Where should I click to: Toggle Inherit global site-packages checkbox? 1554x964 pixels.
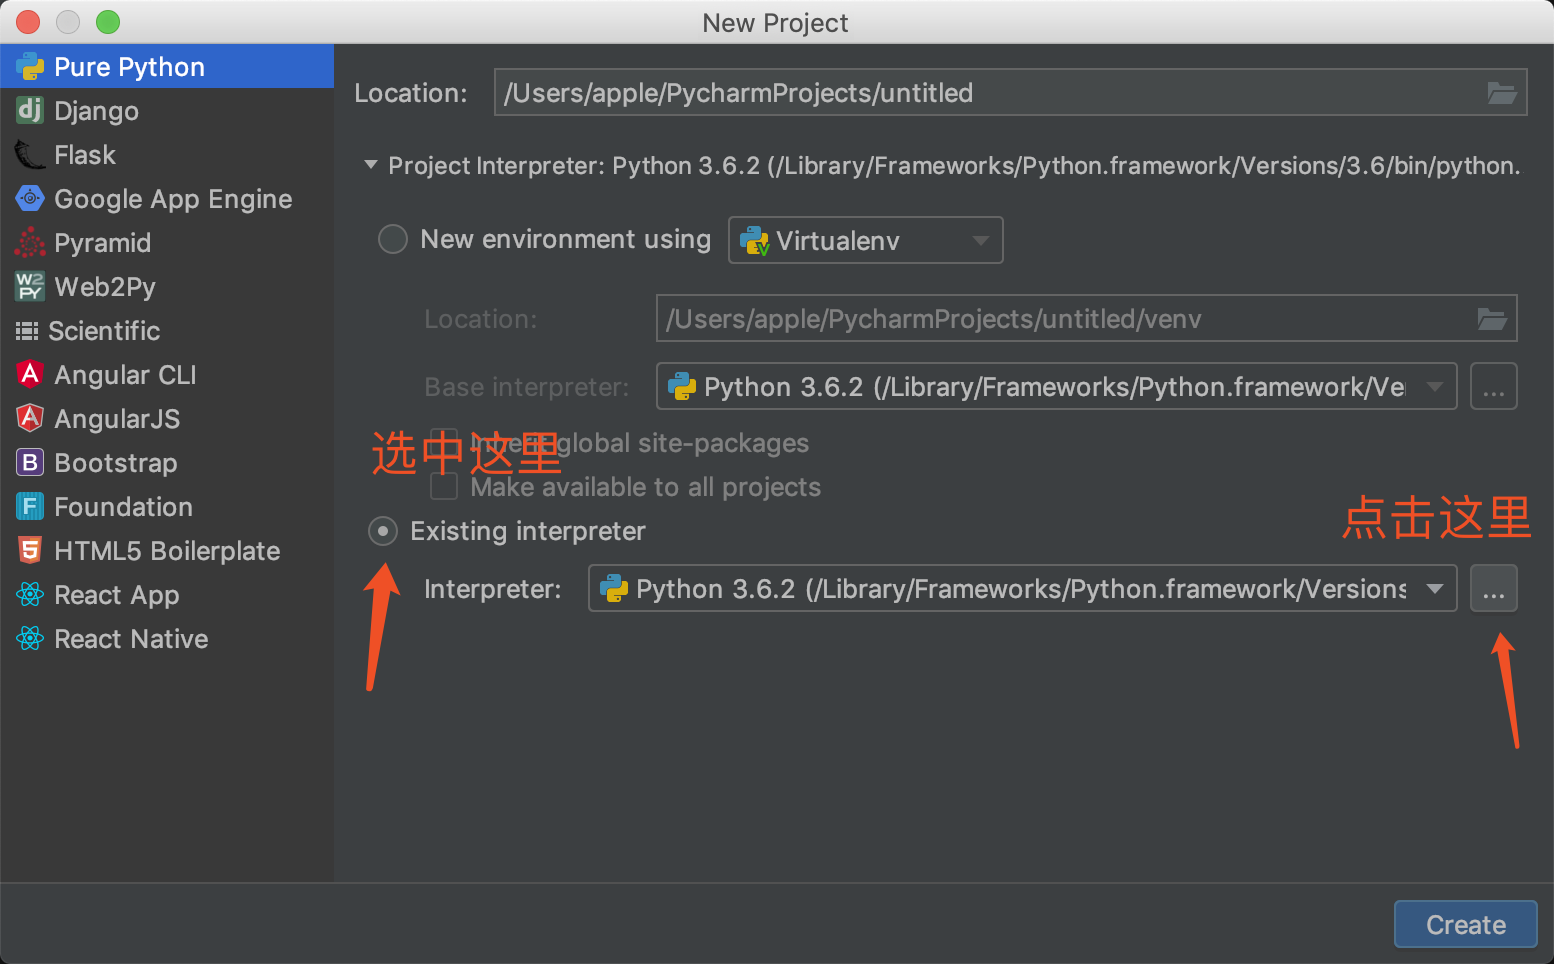[x=444, y=442]
